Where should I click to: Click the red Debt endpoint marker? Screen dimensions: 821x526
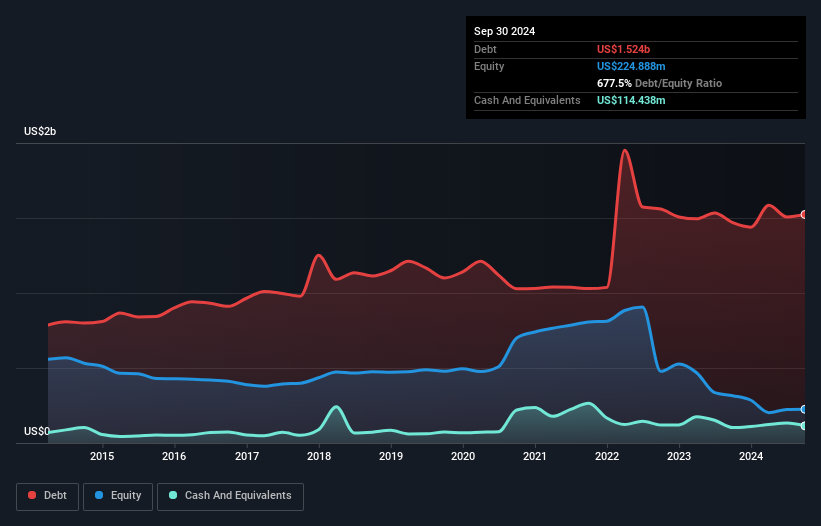[x=804, y=215]
